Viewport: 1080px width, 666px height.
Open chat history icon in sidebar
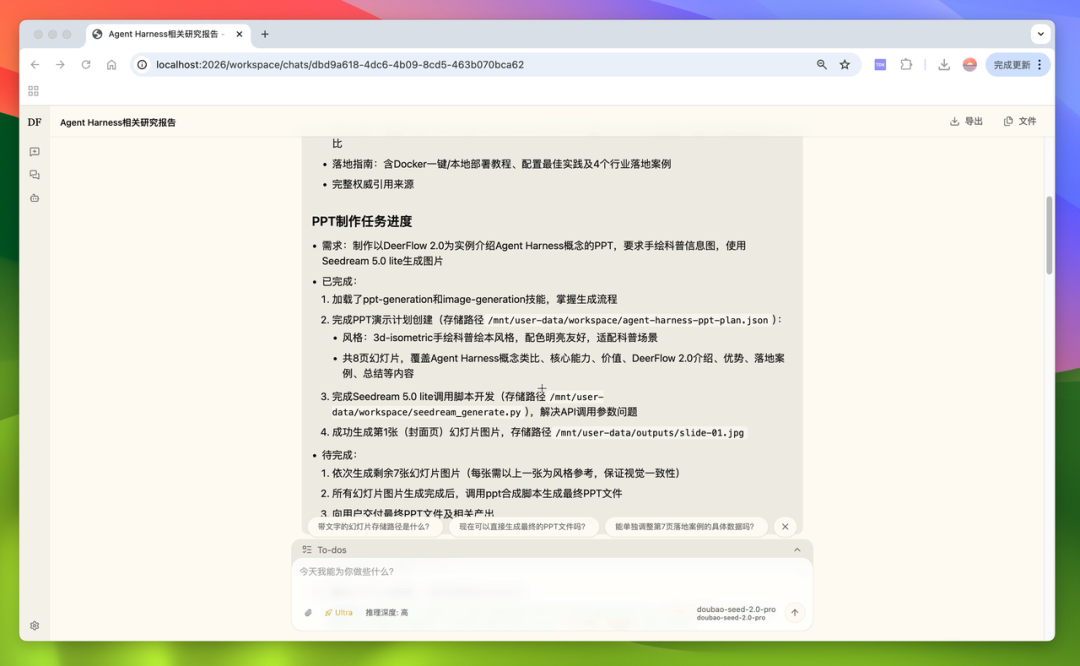point(34,175)
